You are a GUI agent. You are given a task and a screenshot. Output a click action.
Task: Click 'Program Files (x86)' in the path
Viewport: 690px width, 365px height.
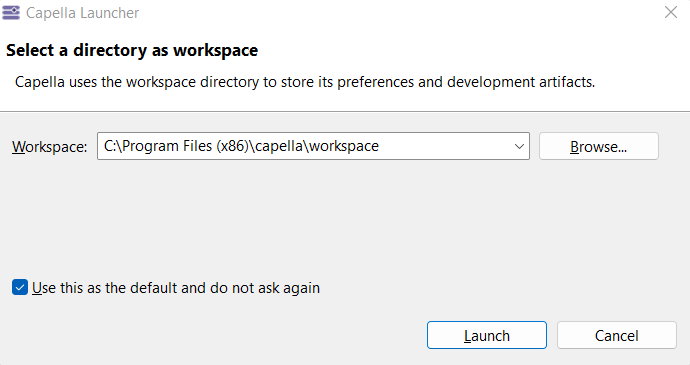click(x=185, y=146)
